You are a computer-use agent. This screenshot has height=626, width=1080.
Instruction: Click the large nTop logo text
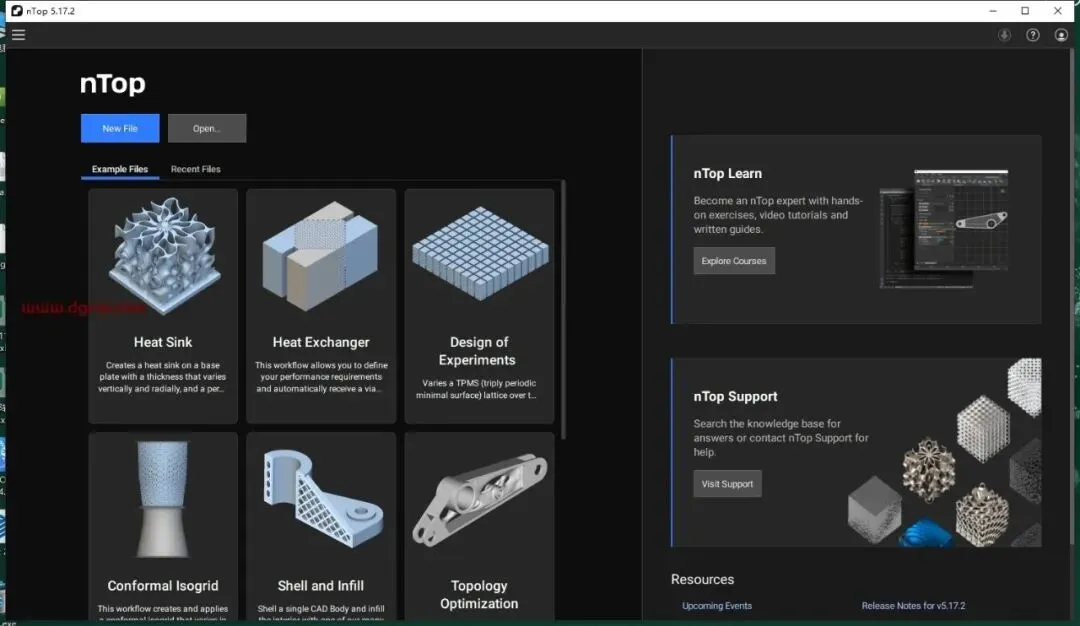tap(112, 84)
